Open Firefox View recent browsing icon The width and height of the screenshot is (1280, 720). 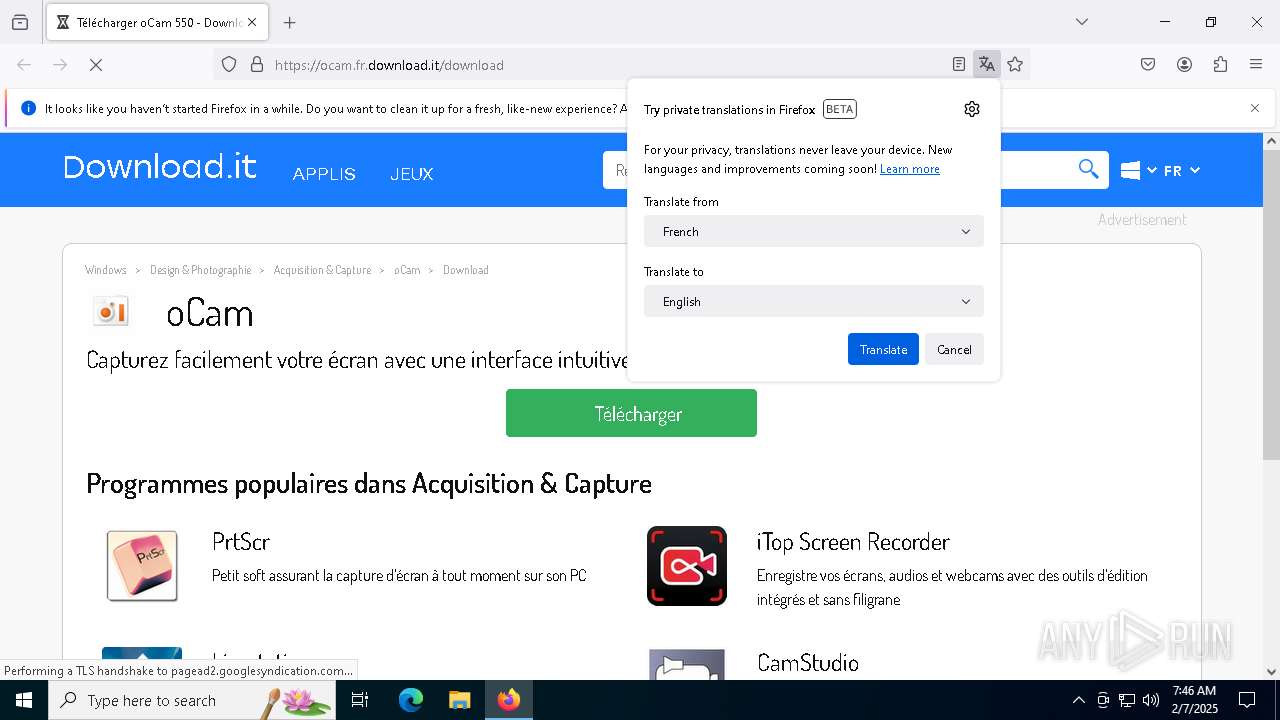pos(20,22)
